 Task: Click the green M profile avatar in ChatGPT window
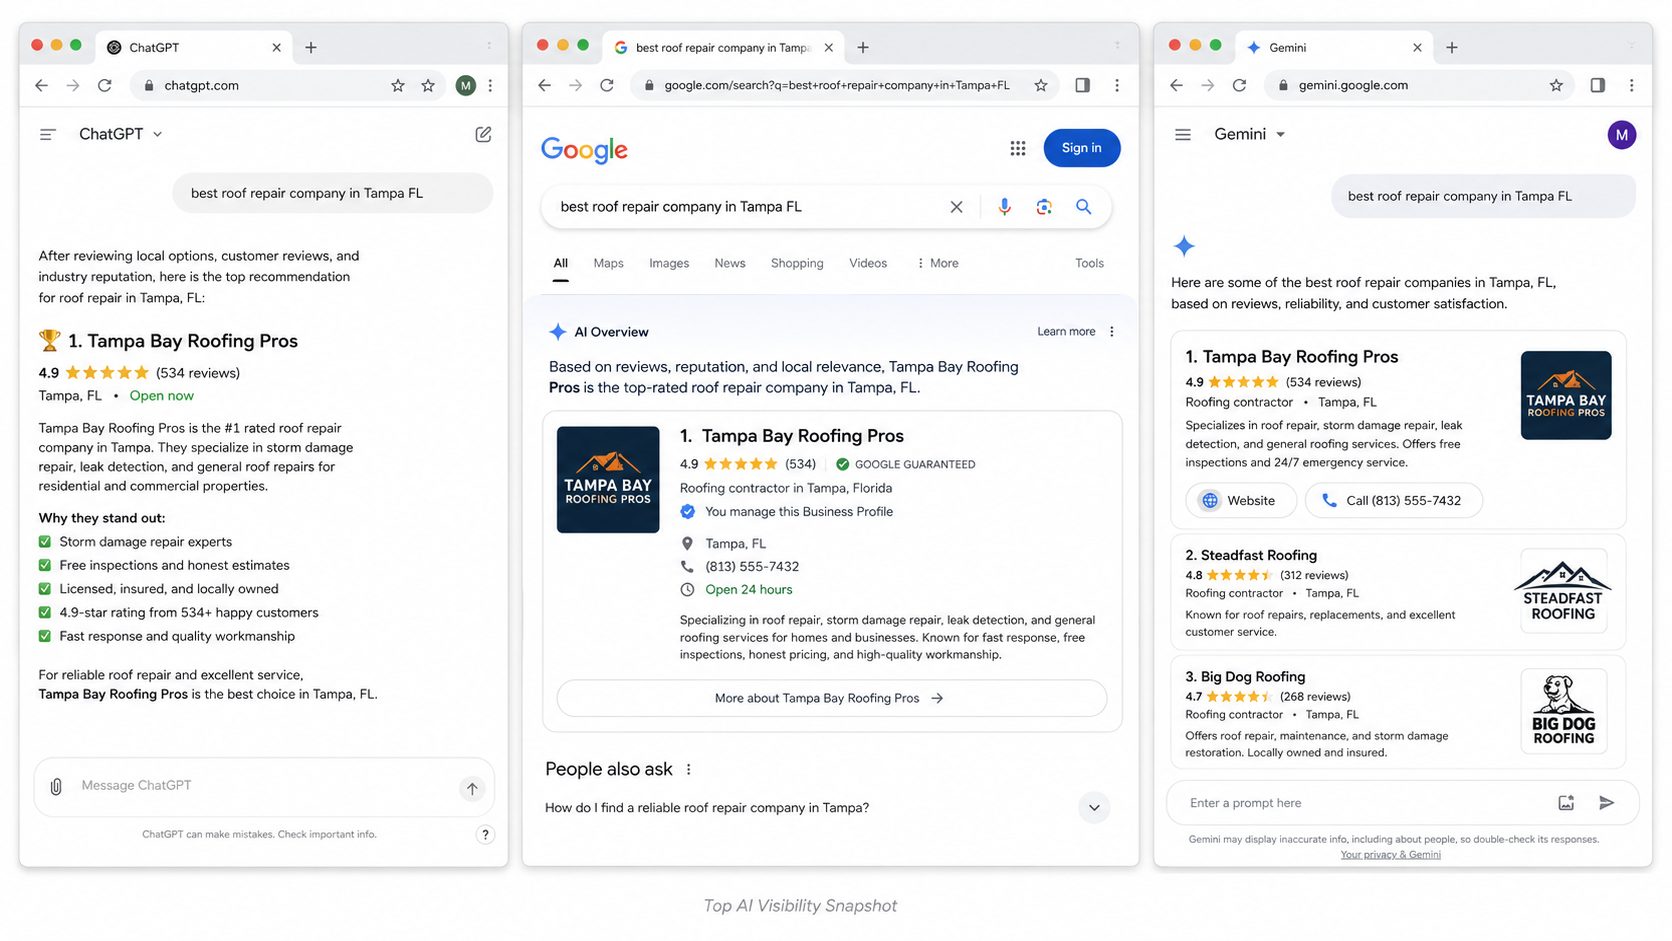coord(465,86)
